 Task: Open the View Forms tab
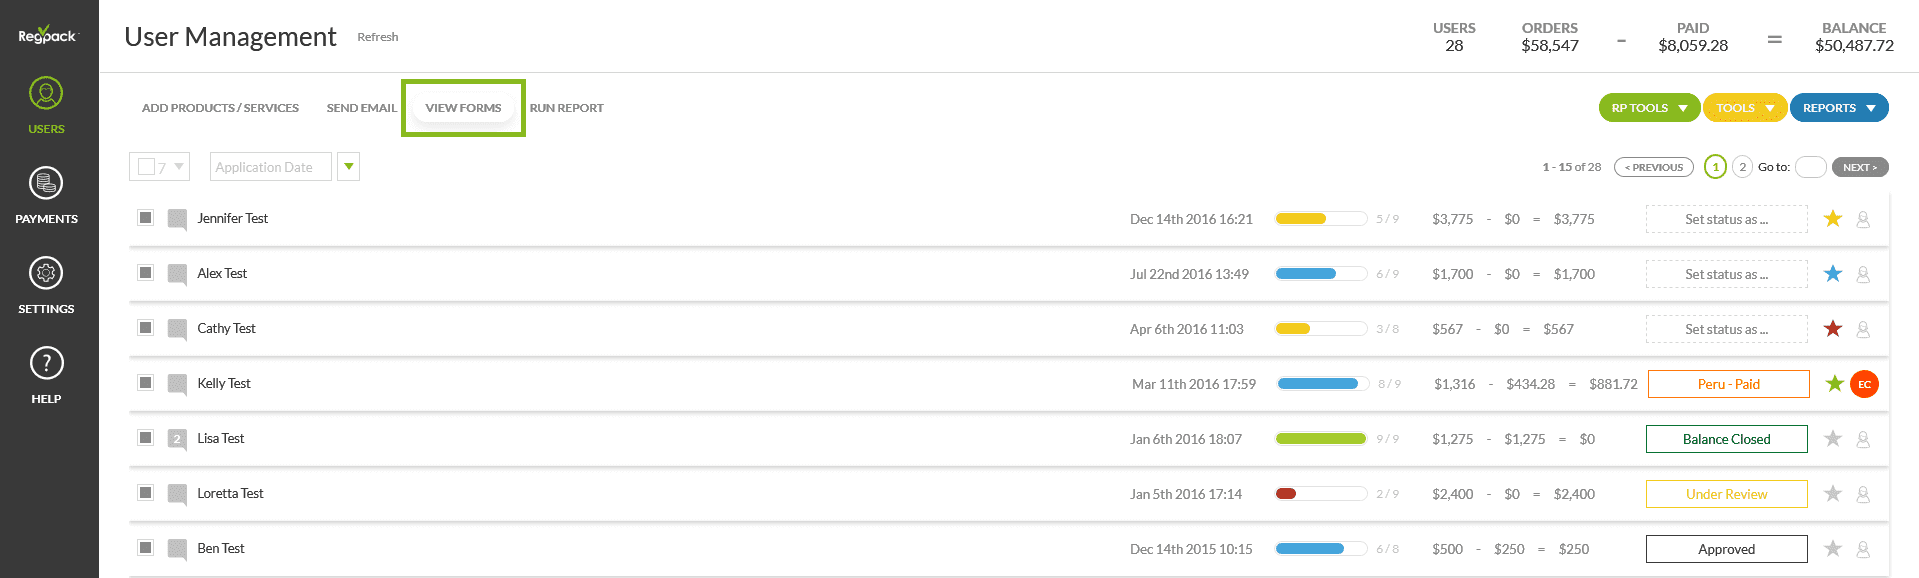pyautogui.click(x=463, y=108)
